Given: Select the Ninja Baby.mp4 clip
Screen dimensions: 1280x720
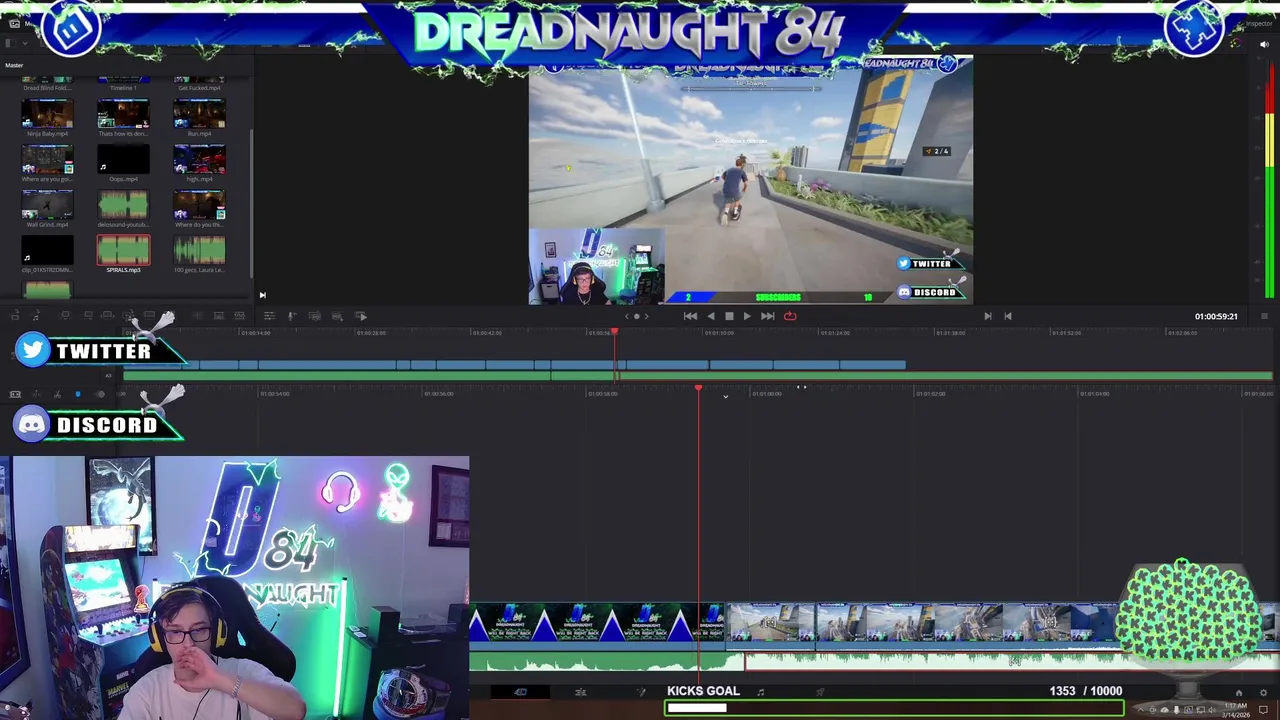Looking at the screenshot, I should click(47, 113).
